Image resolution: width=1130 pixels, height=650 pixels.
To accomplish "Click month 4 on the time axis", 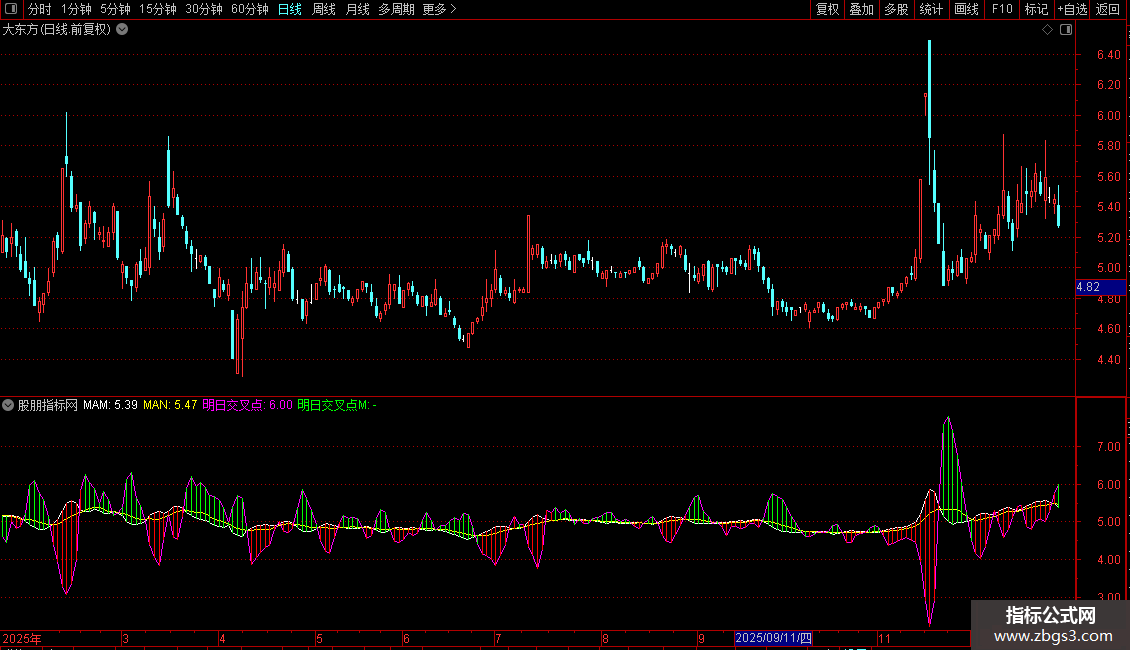I will click(222, 638).
